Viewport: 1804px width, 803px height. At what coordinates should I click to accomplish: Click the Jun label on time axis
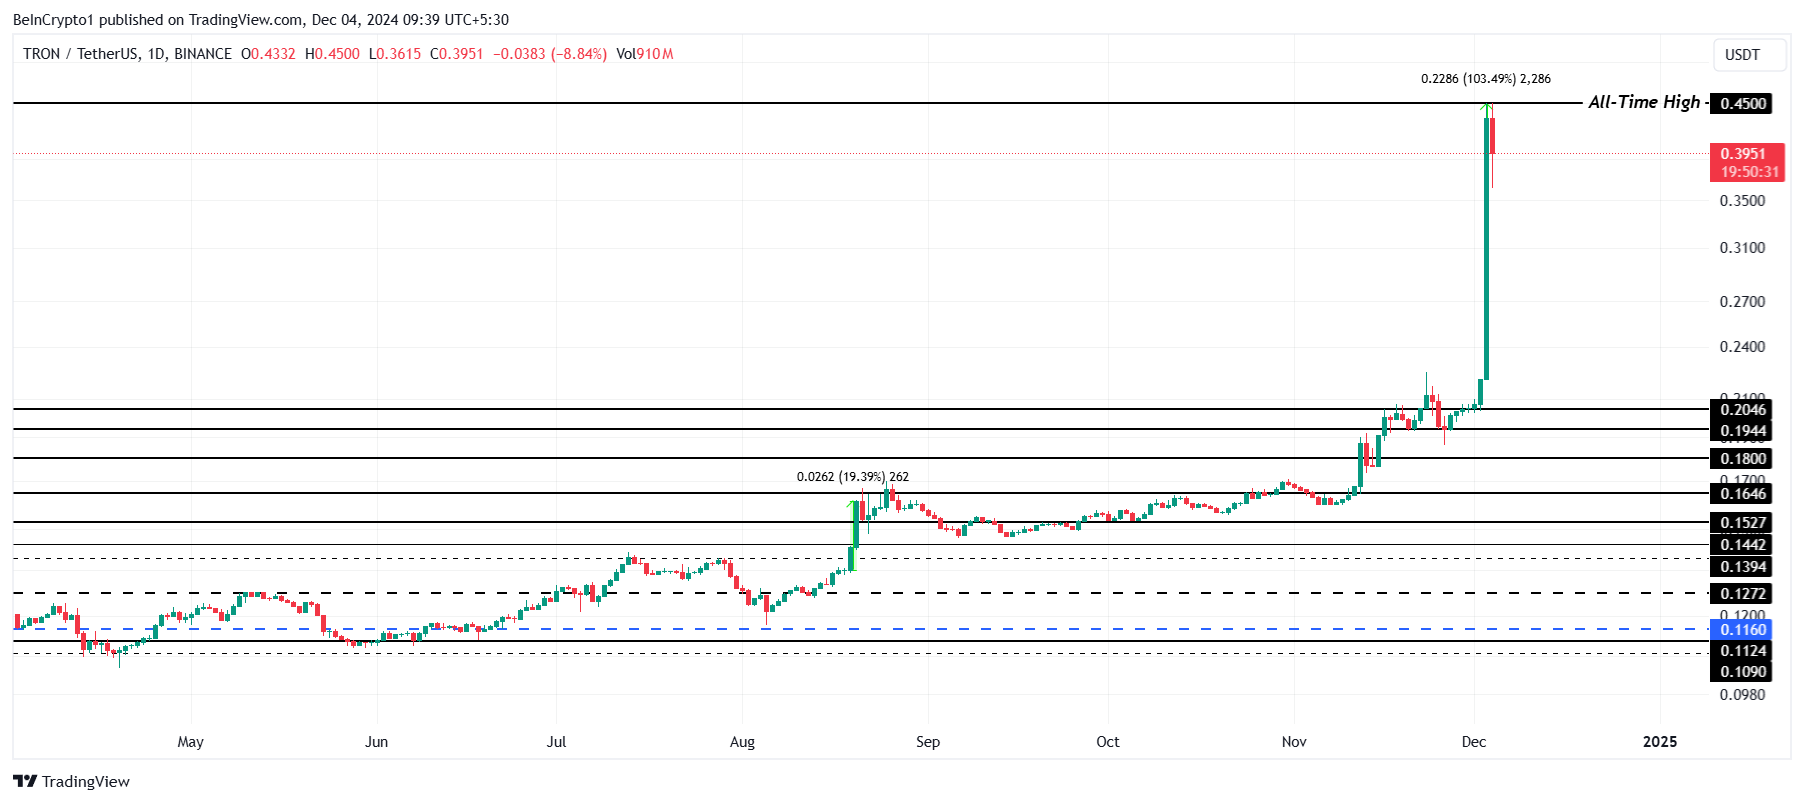click(x=376, y=742)
